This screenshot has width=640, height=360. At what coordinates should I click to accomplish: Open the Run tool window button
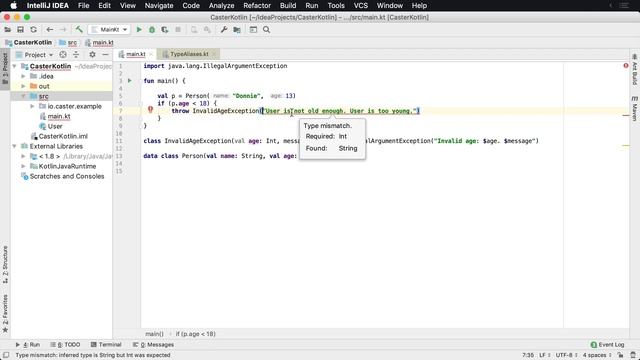28,345
